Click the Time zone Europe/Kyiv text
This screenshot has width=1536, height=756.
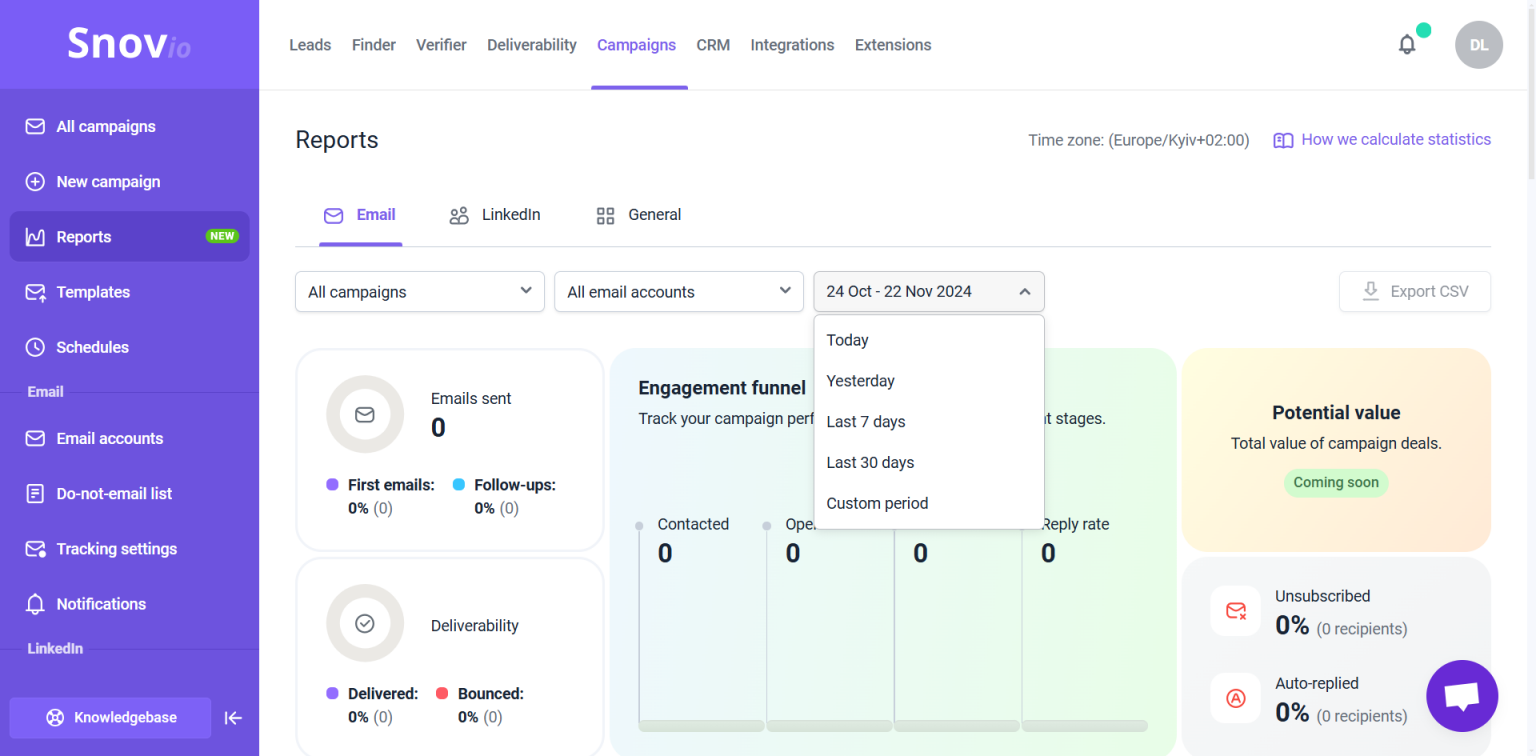pyautogui.click(x=1138, y=140)
